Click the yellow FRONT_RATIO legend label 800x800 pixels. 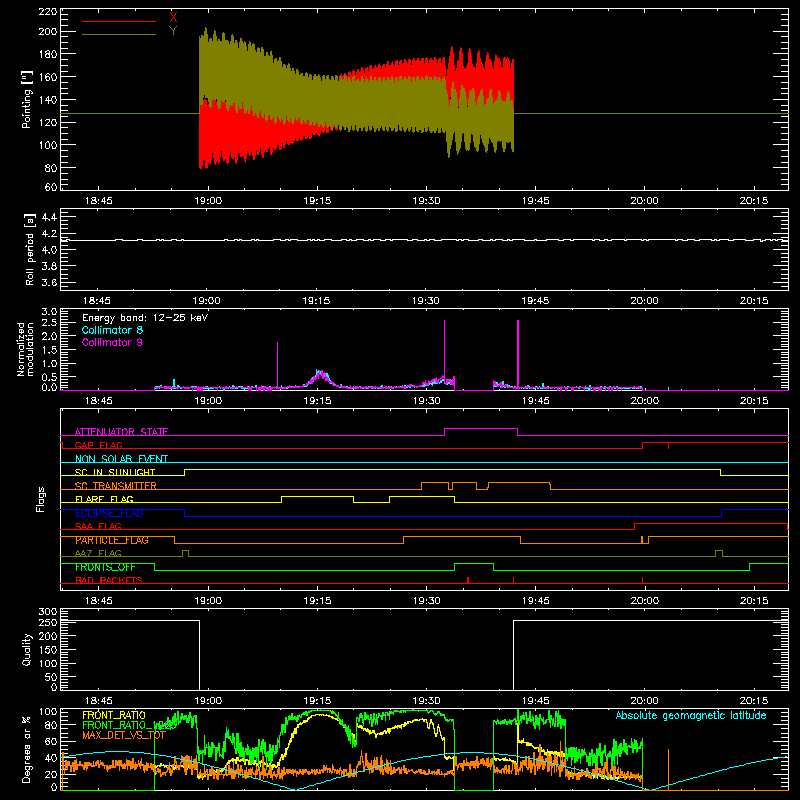pyautogui.click(x=114, y=715)
